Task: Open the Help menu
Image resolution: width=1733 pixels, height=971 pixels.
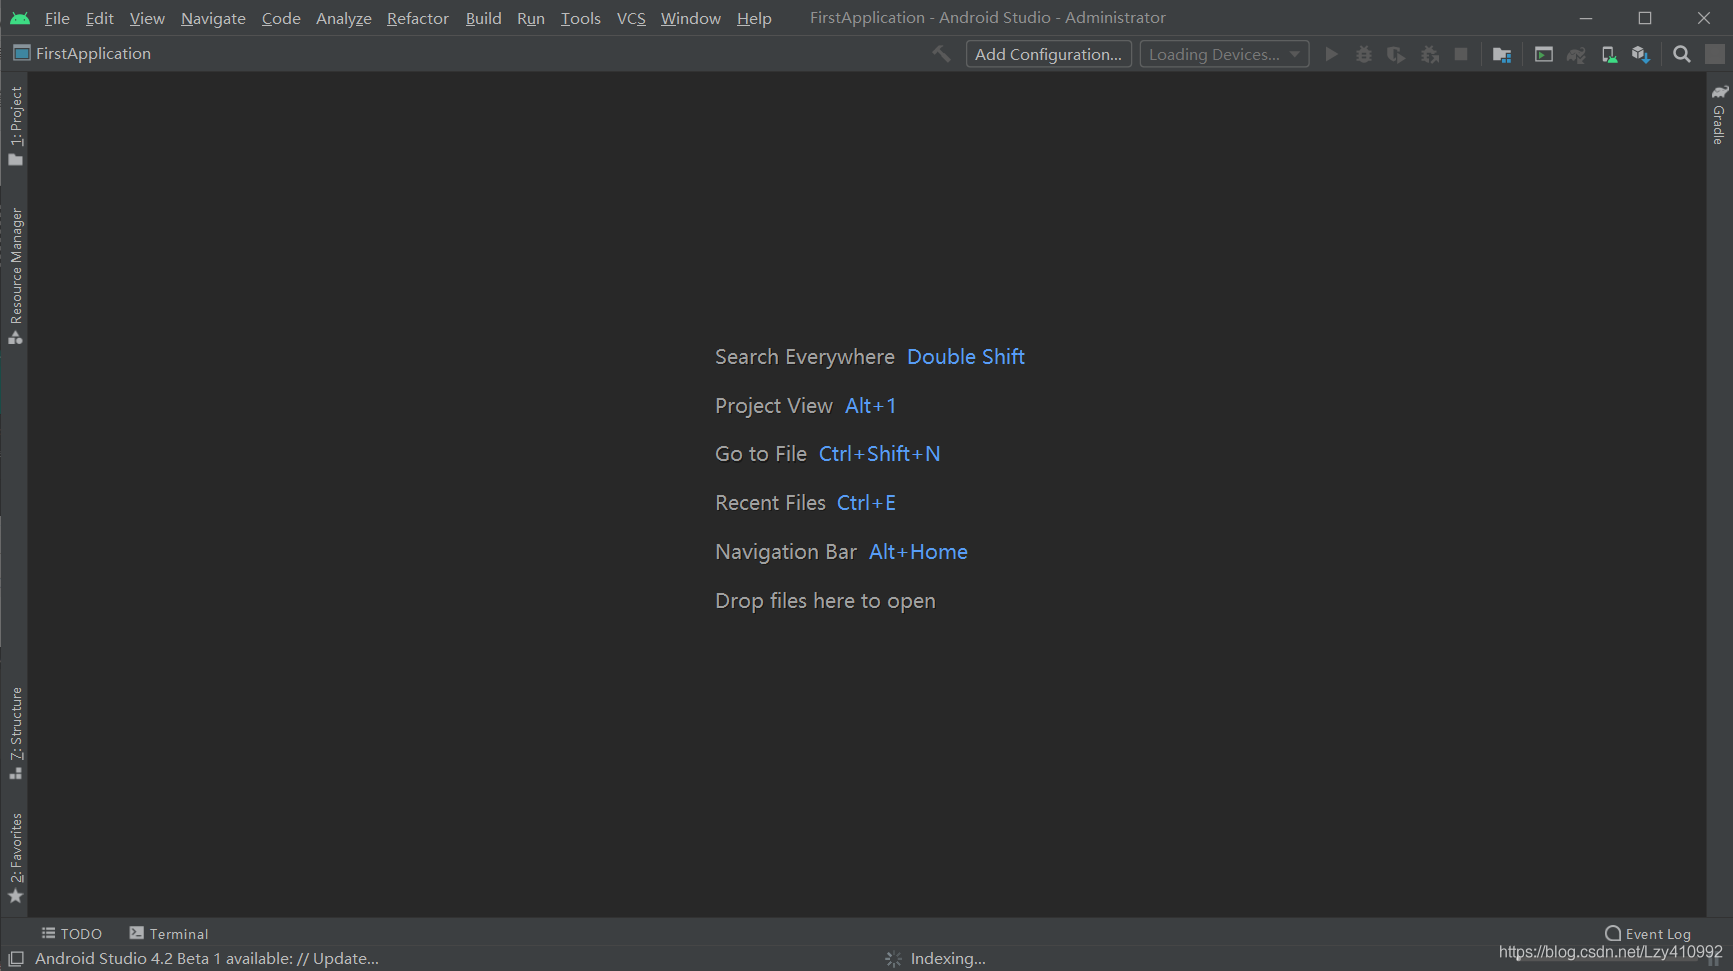Action: pos(754,18)
